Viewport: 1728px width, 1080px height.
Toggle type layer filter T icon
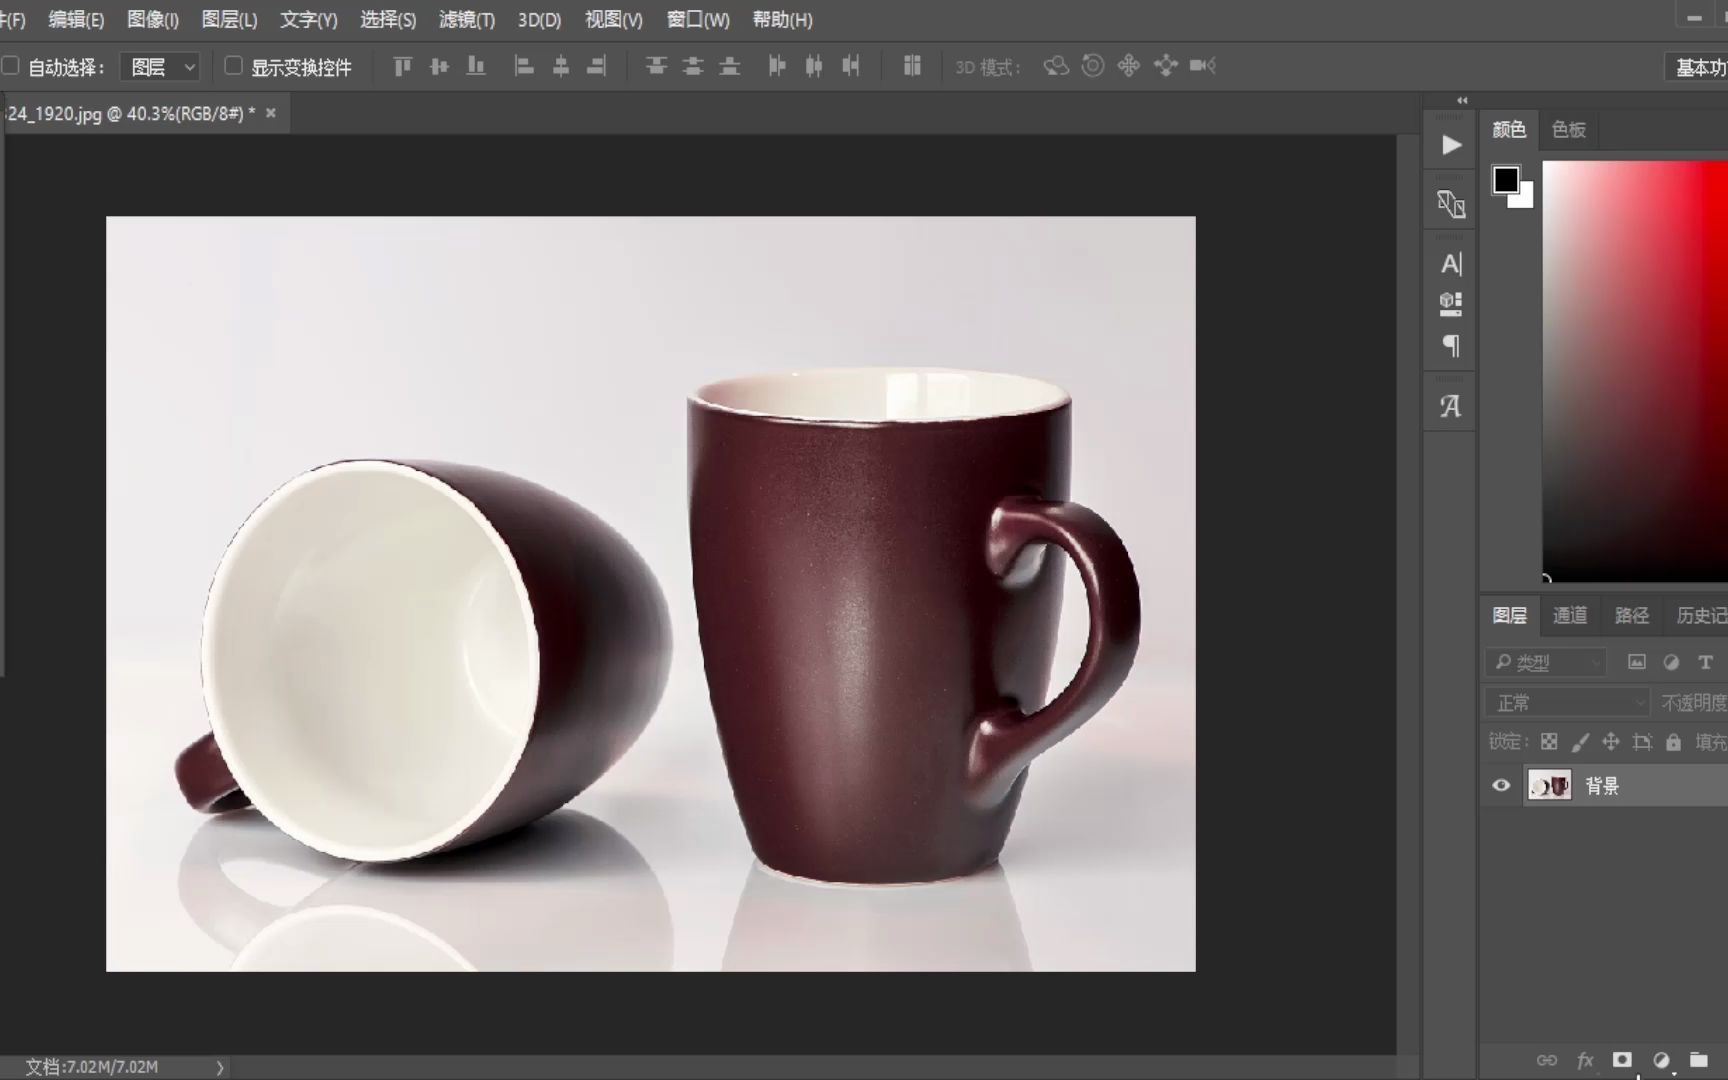tap(1706, 662)
